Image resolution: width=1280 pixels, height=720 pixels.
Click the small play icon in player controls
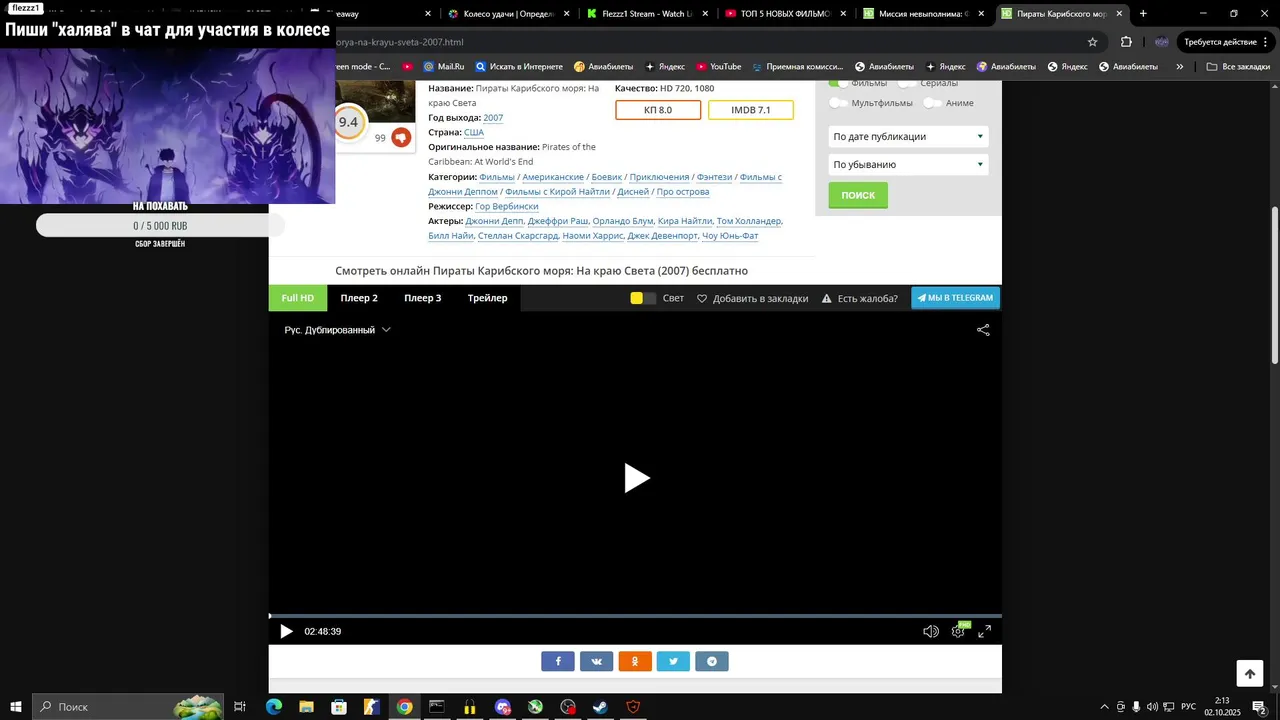(286, 631)
